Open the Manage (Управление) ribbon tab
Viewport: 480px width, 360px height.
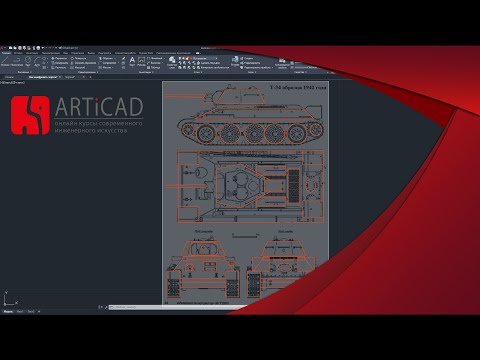coord(78,53)
